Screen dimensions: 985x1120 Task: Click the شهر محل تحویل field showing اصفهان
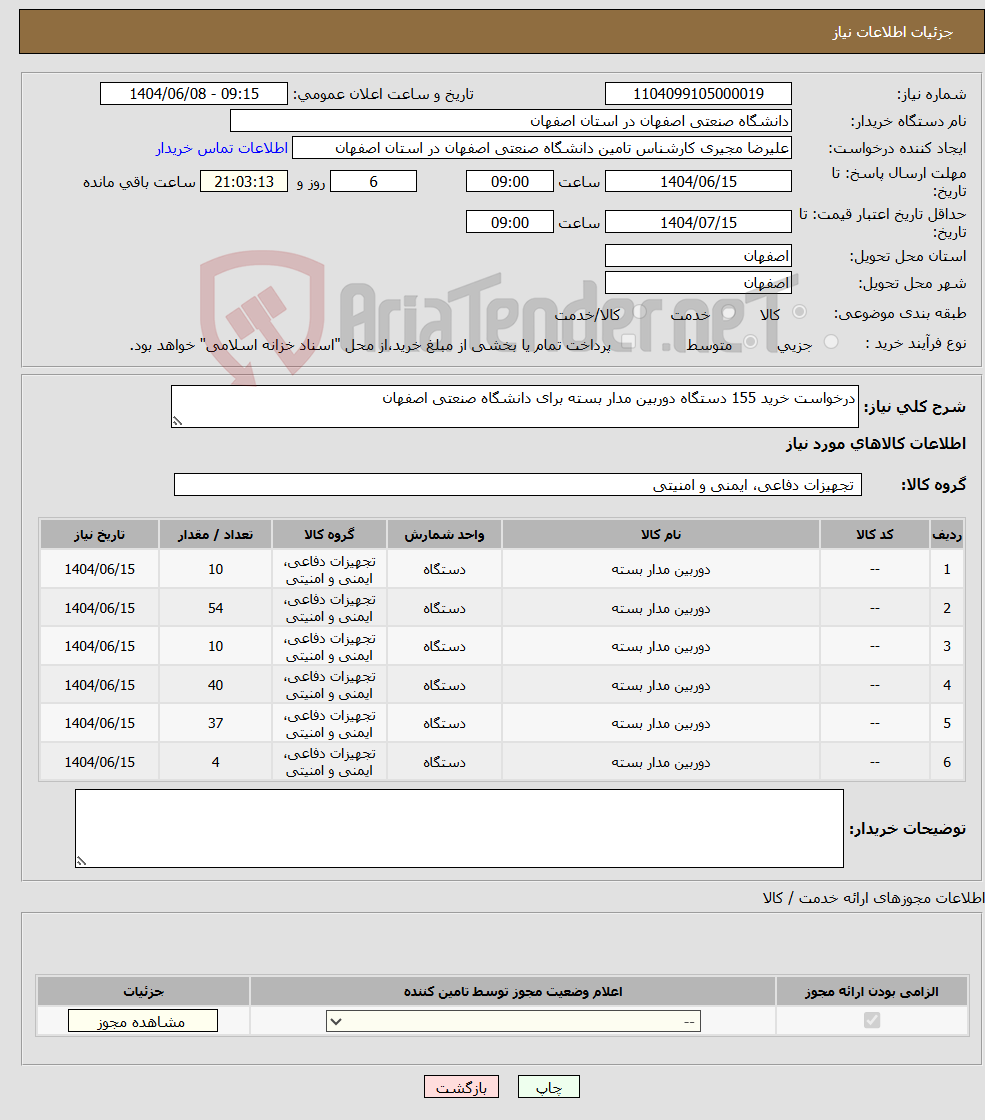(697, 281)
